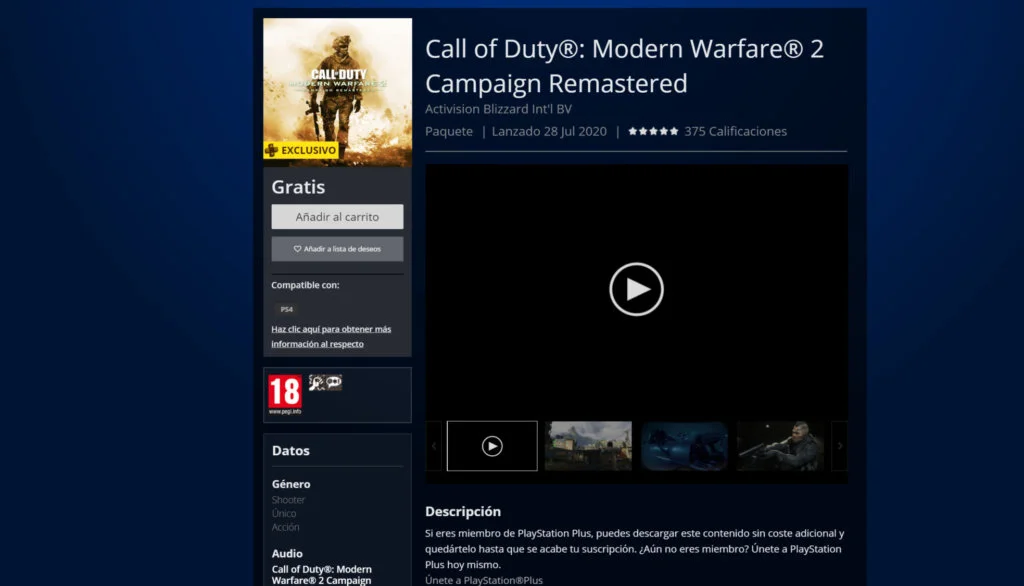Click the 'Paquete' product type label
The image size is (1024, 586).
pos(449,131)
